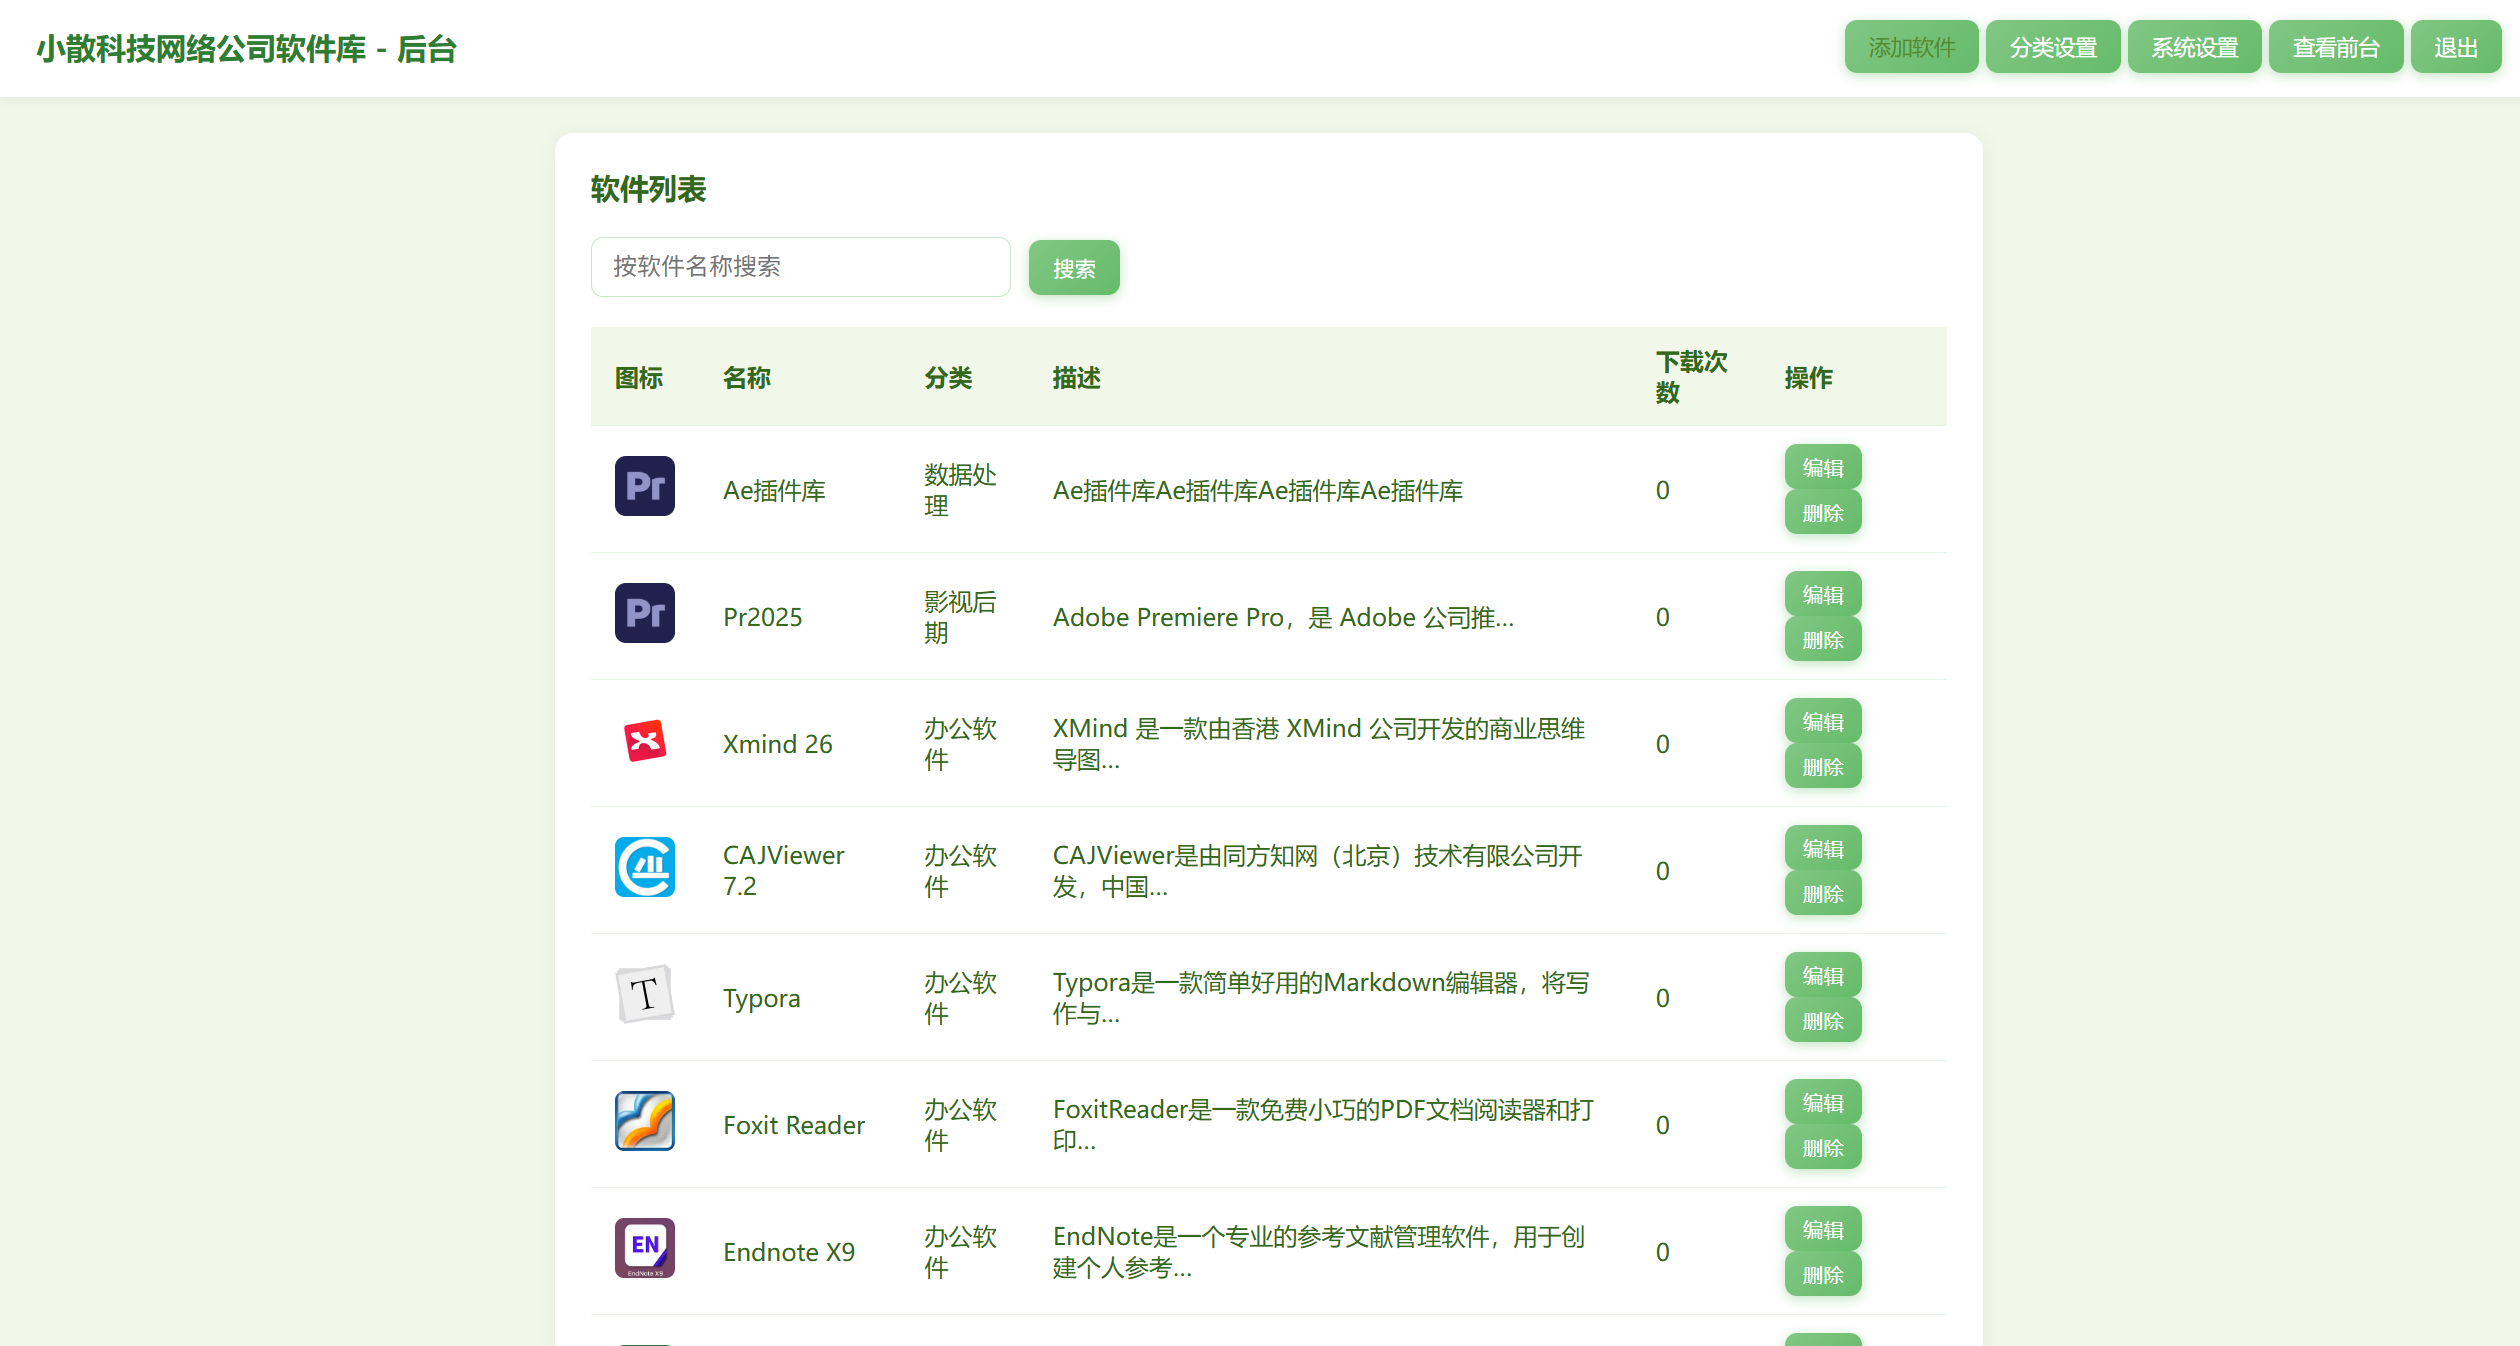2520x1346 pixels.
Task: Click the red Xmind 26 icon
Action: [644, 740]
